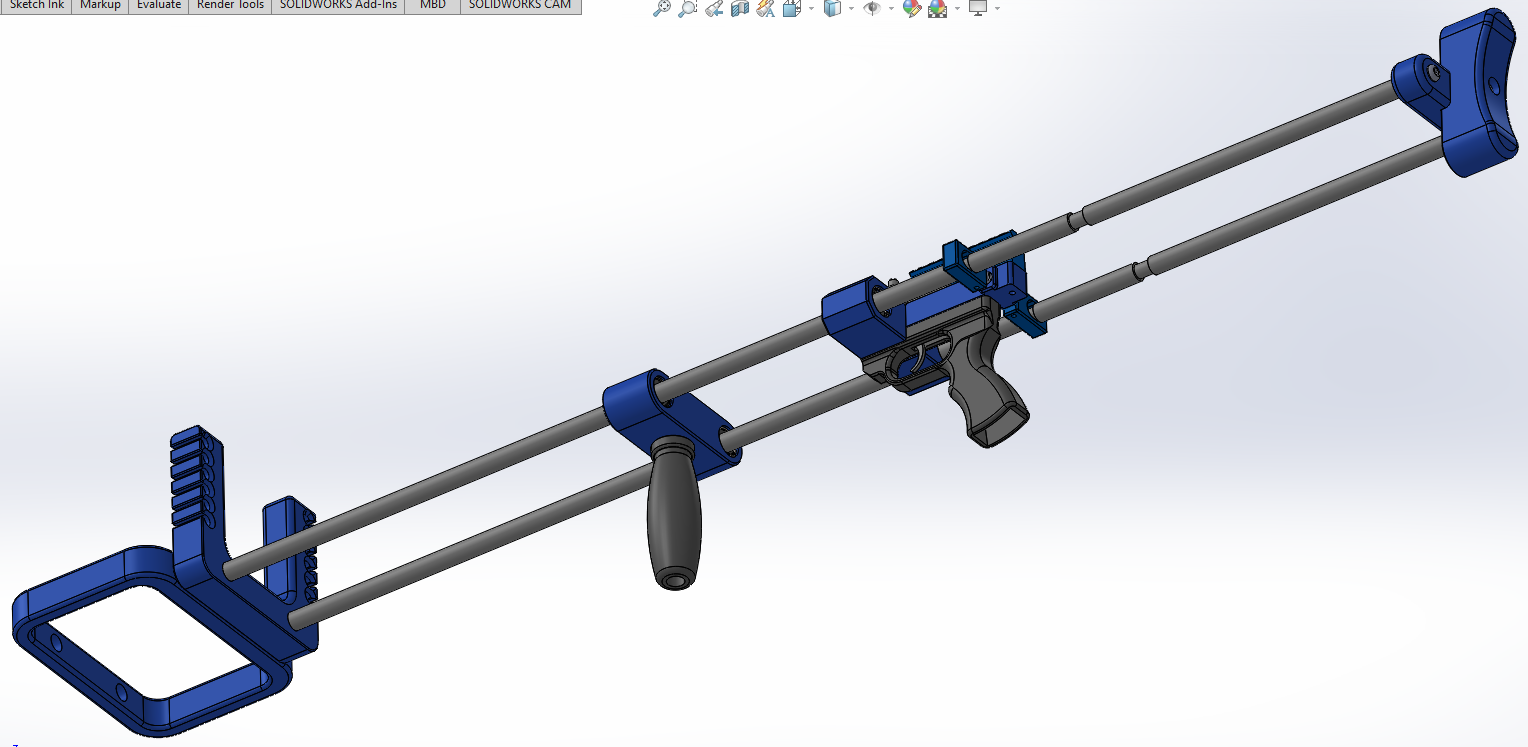Open the MBD tab

click(x=433, y=5)
